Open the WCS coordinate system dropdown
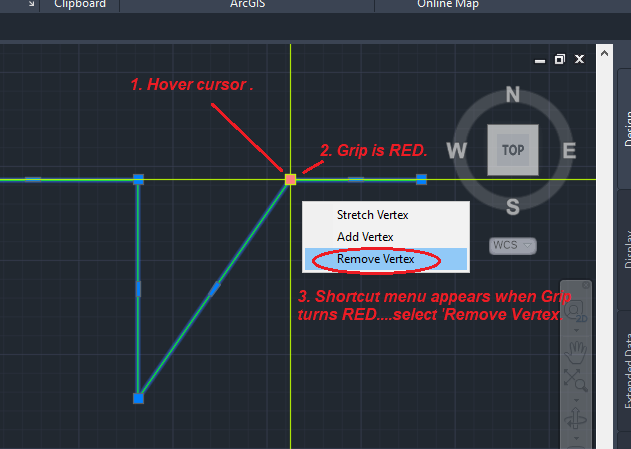The width and height of the screenshot is (631, 449). pyautogui.click(x=513, y=244)
